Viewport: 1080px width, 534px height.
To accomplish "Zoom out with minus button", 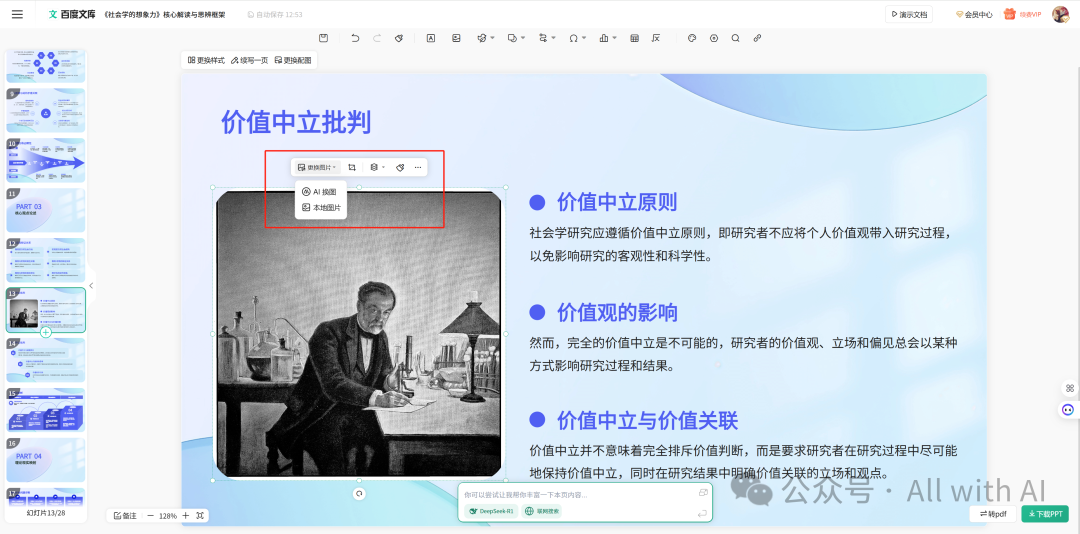I will [x=150, y=515].
